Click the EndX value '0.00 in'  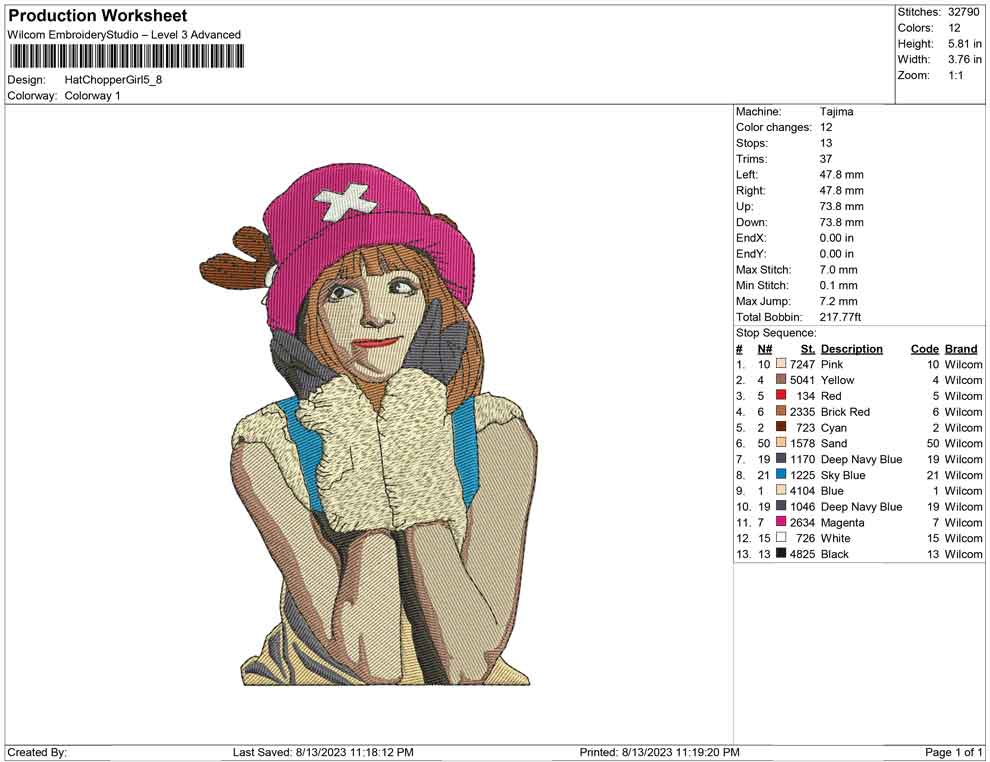[837, 238]
